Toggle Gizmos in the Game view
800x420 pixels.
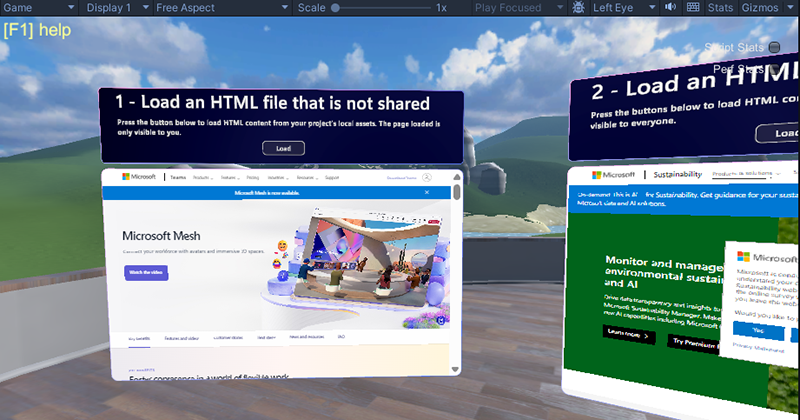pyautogui.click(x=760, y=8)
